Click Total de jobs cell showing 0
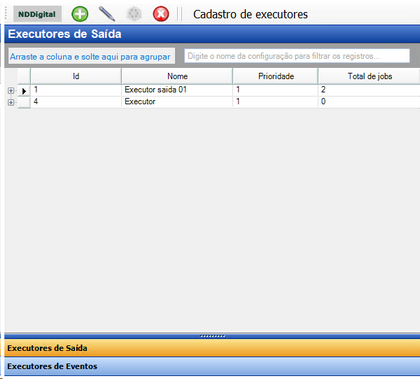The height and width of the screenshot is (379, 420). tap(369, 102)
